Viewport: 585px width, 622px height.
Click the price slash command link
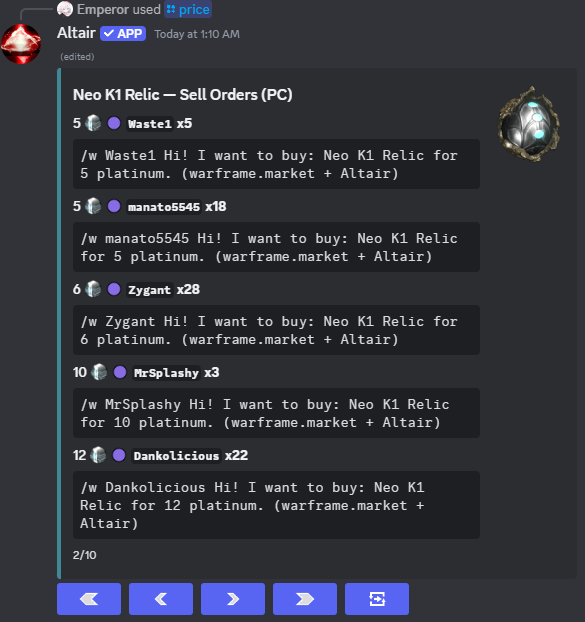pyautogui.click(x=188, y=9)
